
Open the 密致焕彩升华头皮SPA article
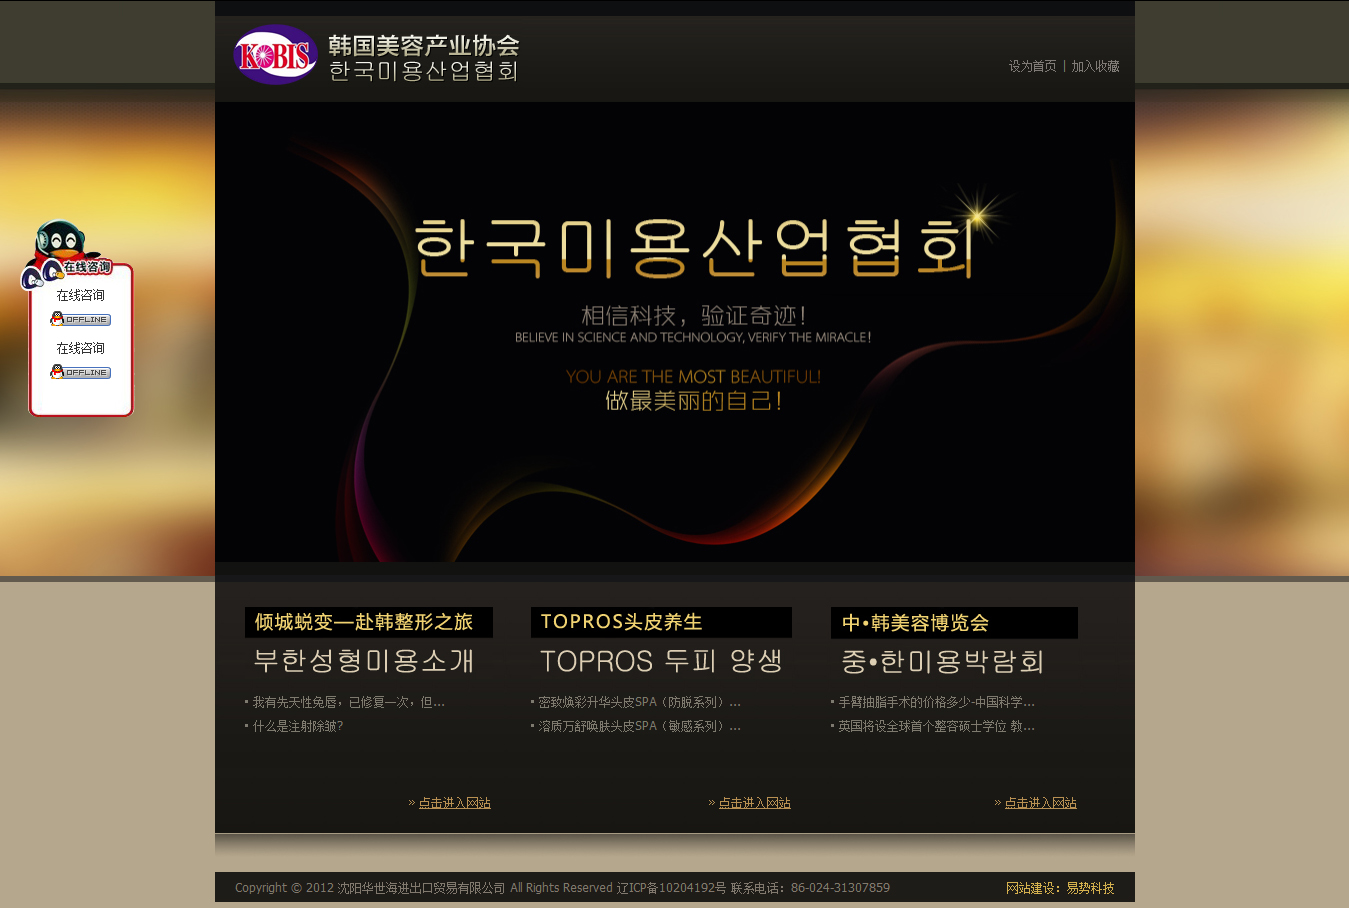click(x=637, y=701)
